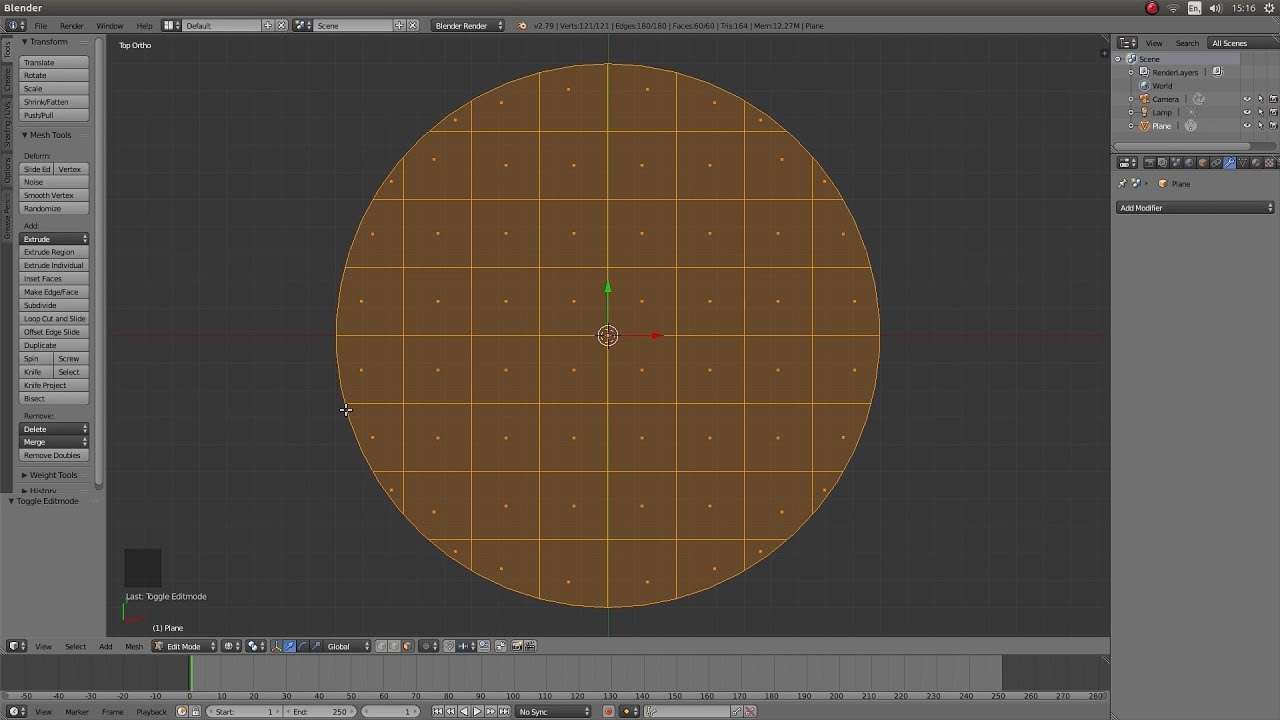
Task: Open the Mesh Data properties tab icon
Action: click(1242, 162)
